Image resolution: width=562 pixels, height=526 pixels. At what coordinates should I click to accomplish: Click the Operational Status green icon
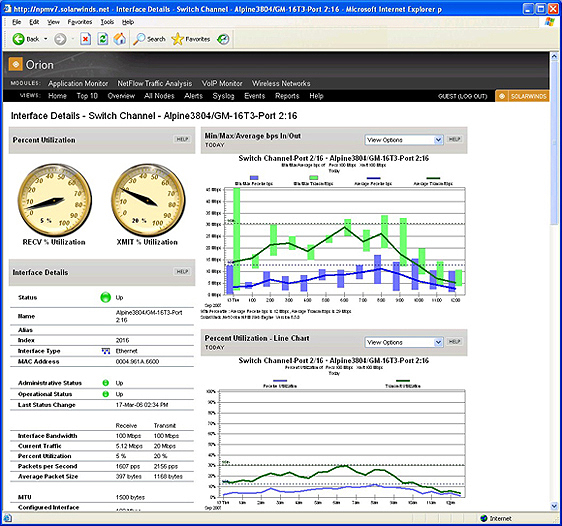pos(105,394)
